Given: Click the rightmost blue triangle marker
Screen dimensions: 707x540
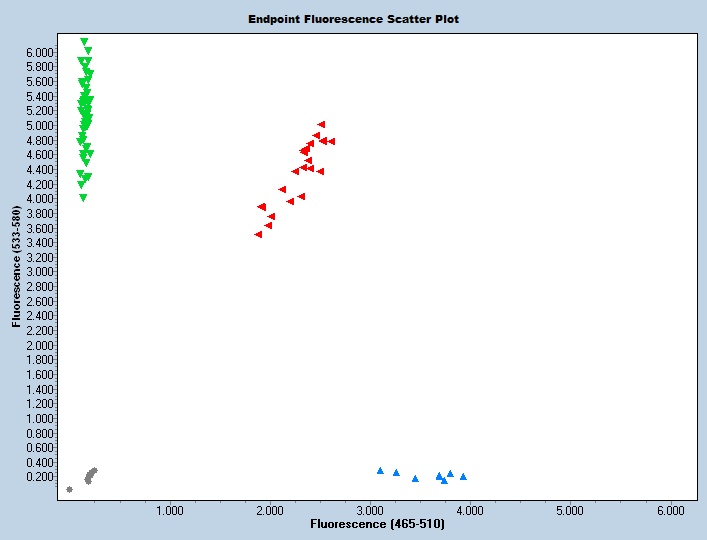Looking at the screenshot, I should coord(463,476).
